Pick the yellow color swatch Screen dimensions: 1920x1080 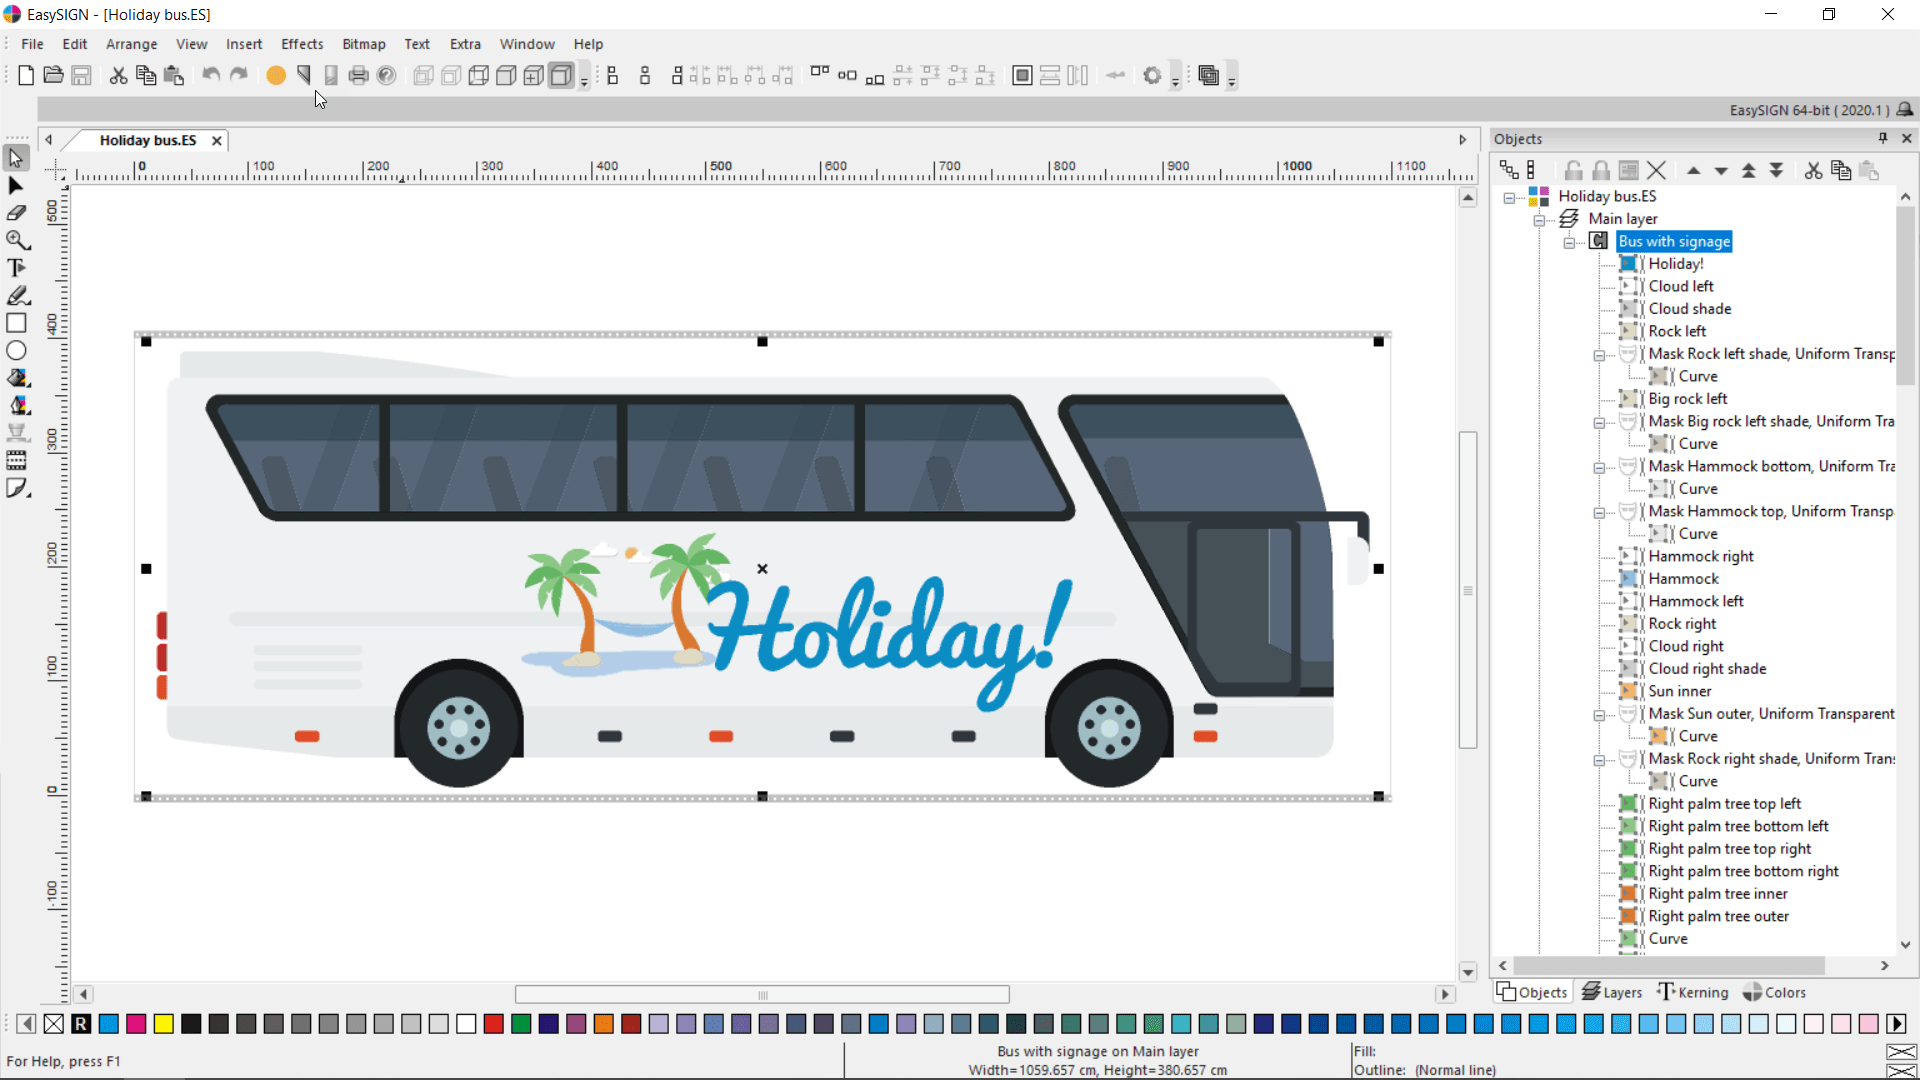[164, 1023]
